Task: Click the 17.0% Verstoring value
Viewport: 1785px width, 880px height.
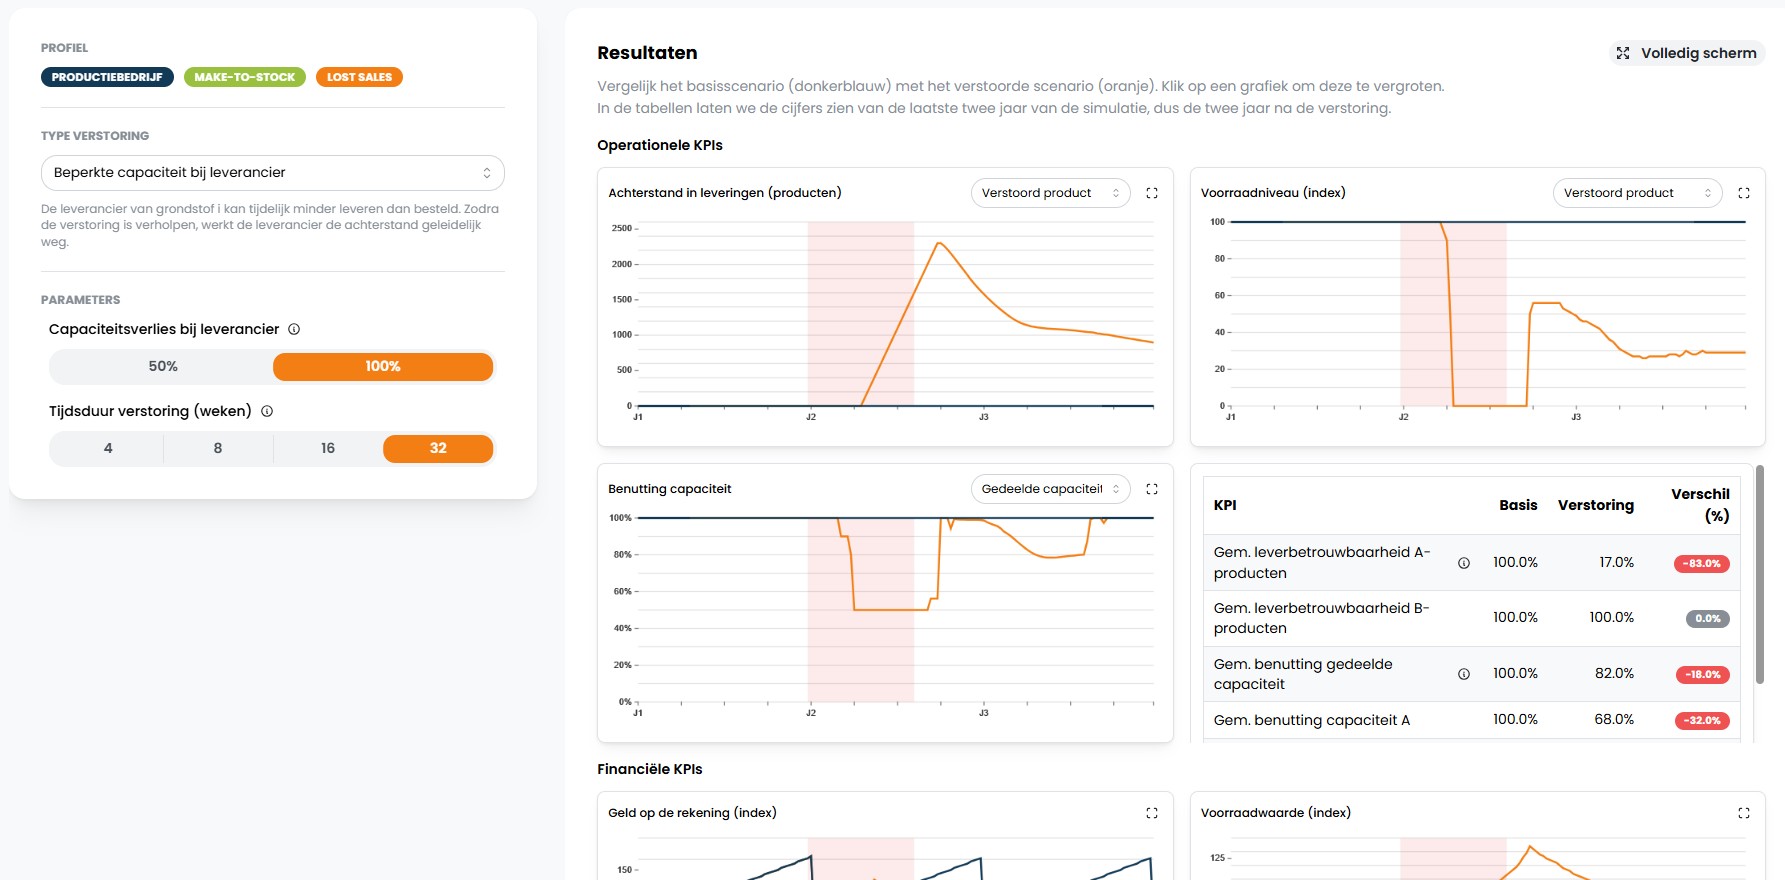Action: click(1616, 563)
